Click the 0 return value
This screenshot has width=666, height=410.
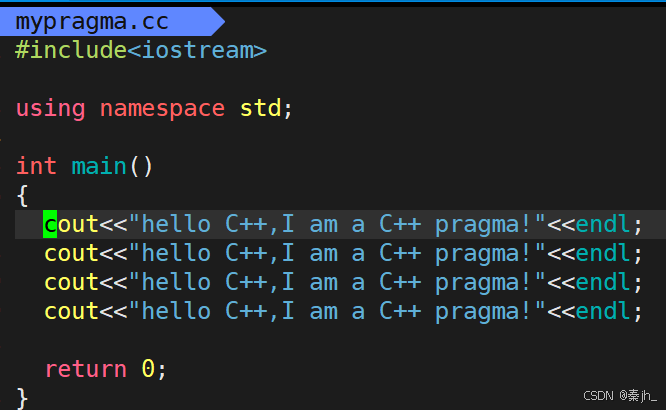click(148, 369)
